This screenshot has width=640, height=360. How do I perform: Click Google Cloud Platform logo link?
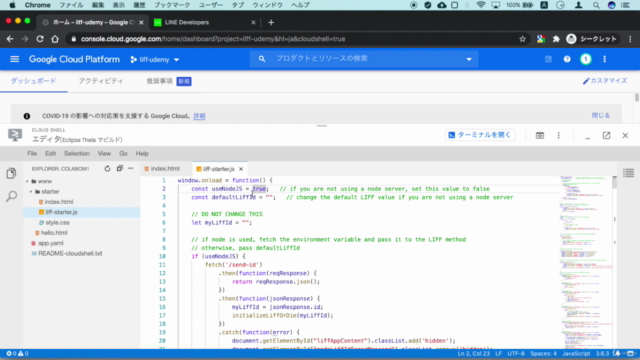click(74, 60)
